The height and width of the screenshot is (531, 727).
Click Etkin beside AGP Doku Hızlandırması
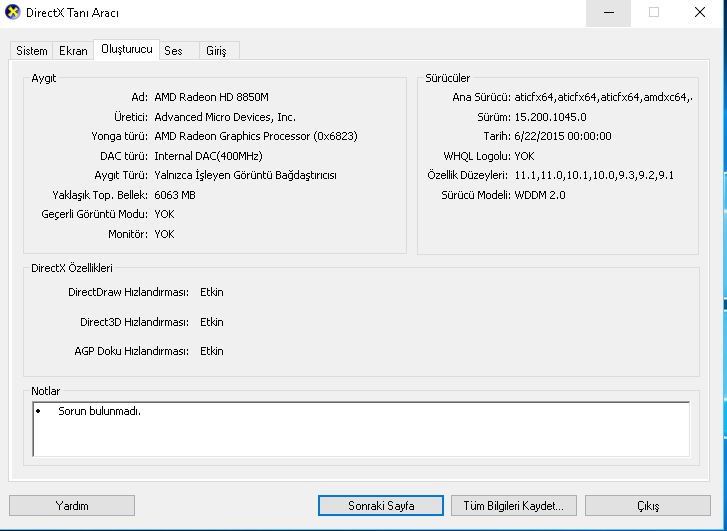tap(211, 351)
